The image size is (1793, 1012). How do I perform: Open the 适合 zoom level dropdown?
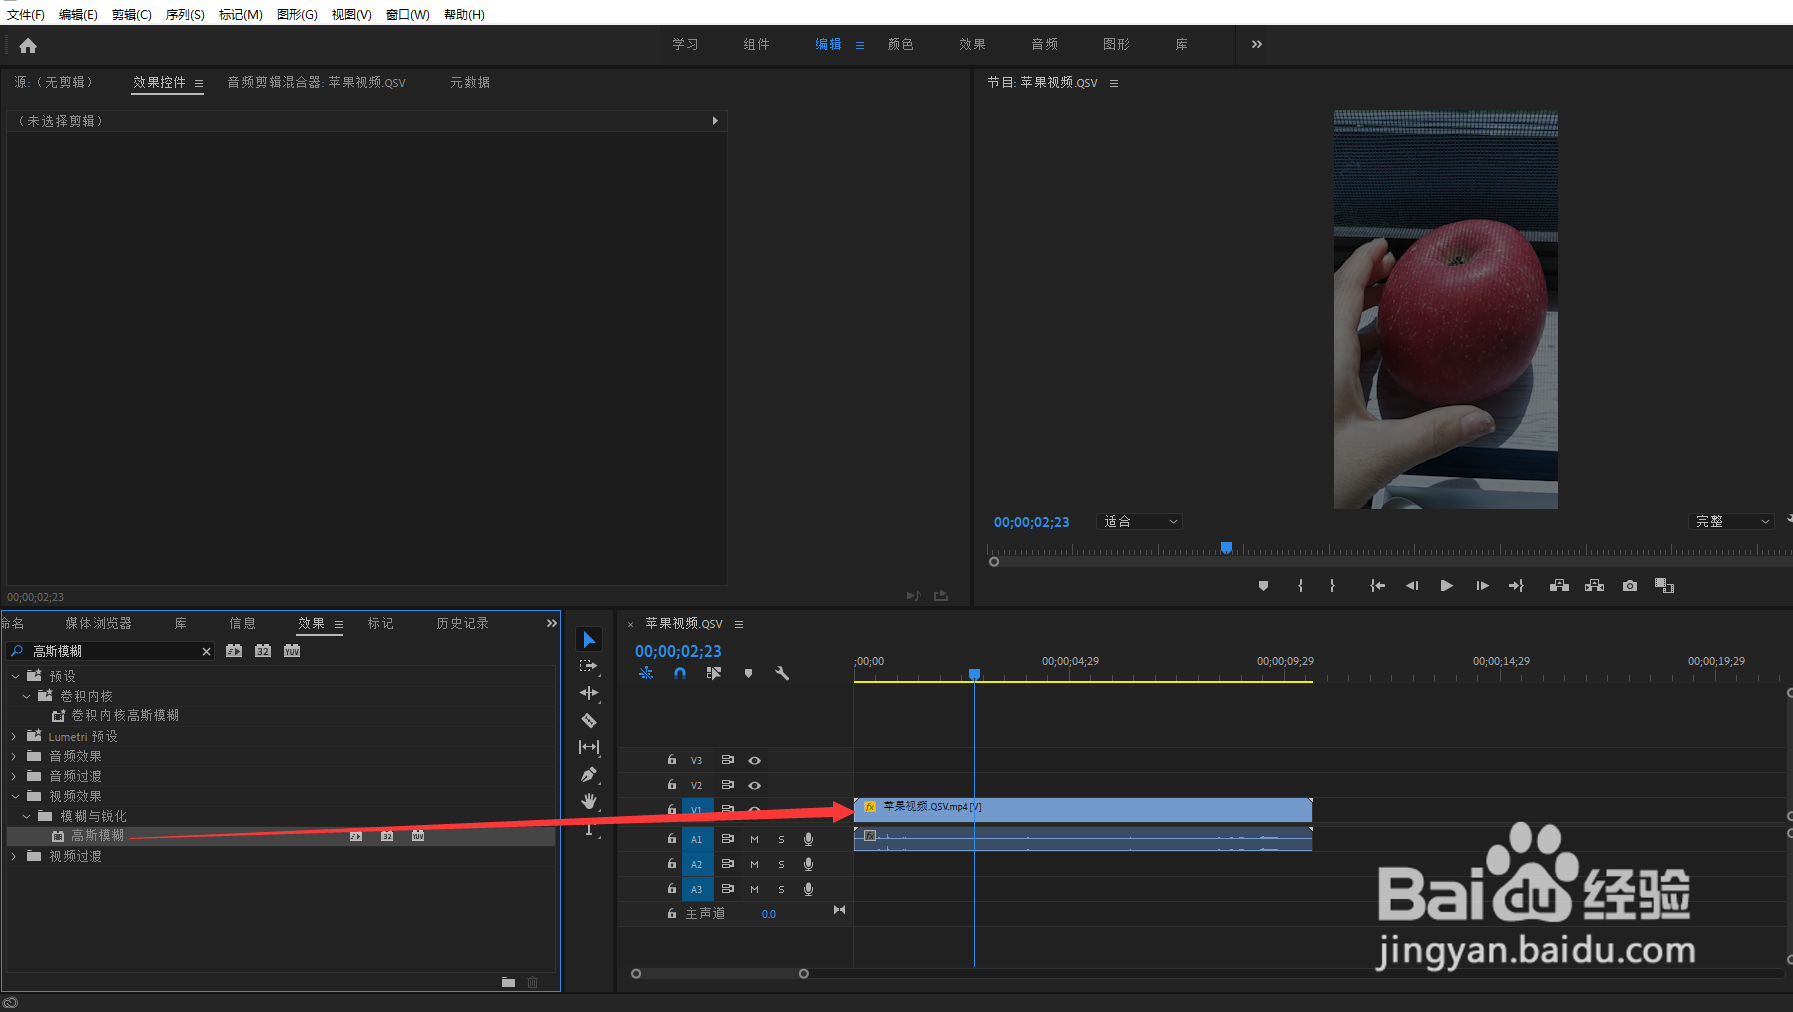click(1140, 522)
